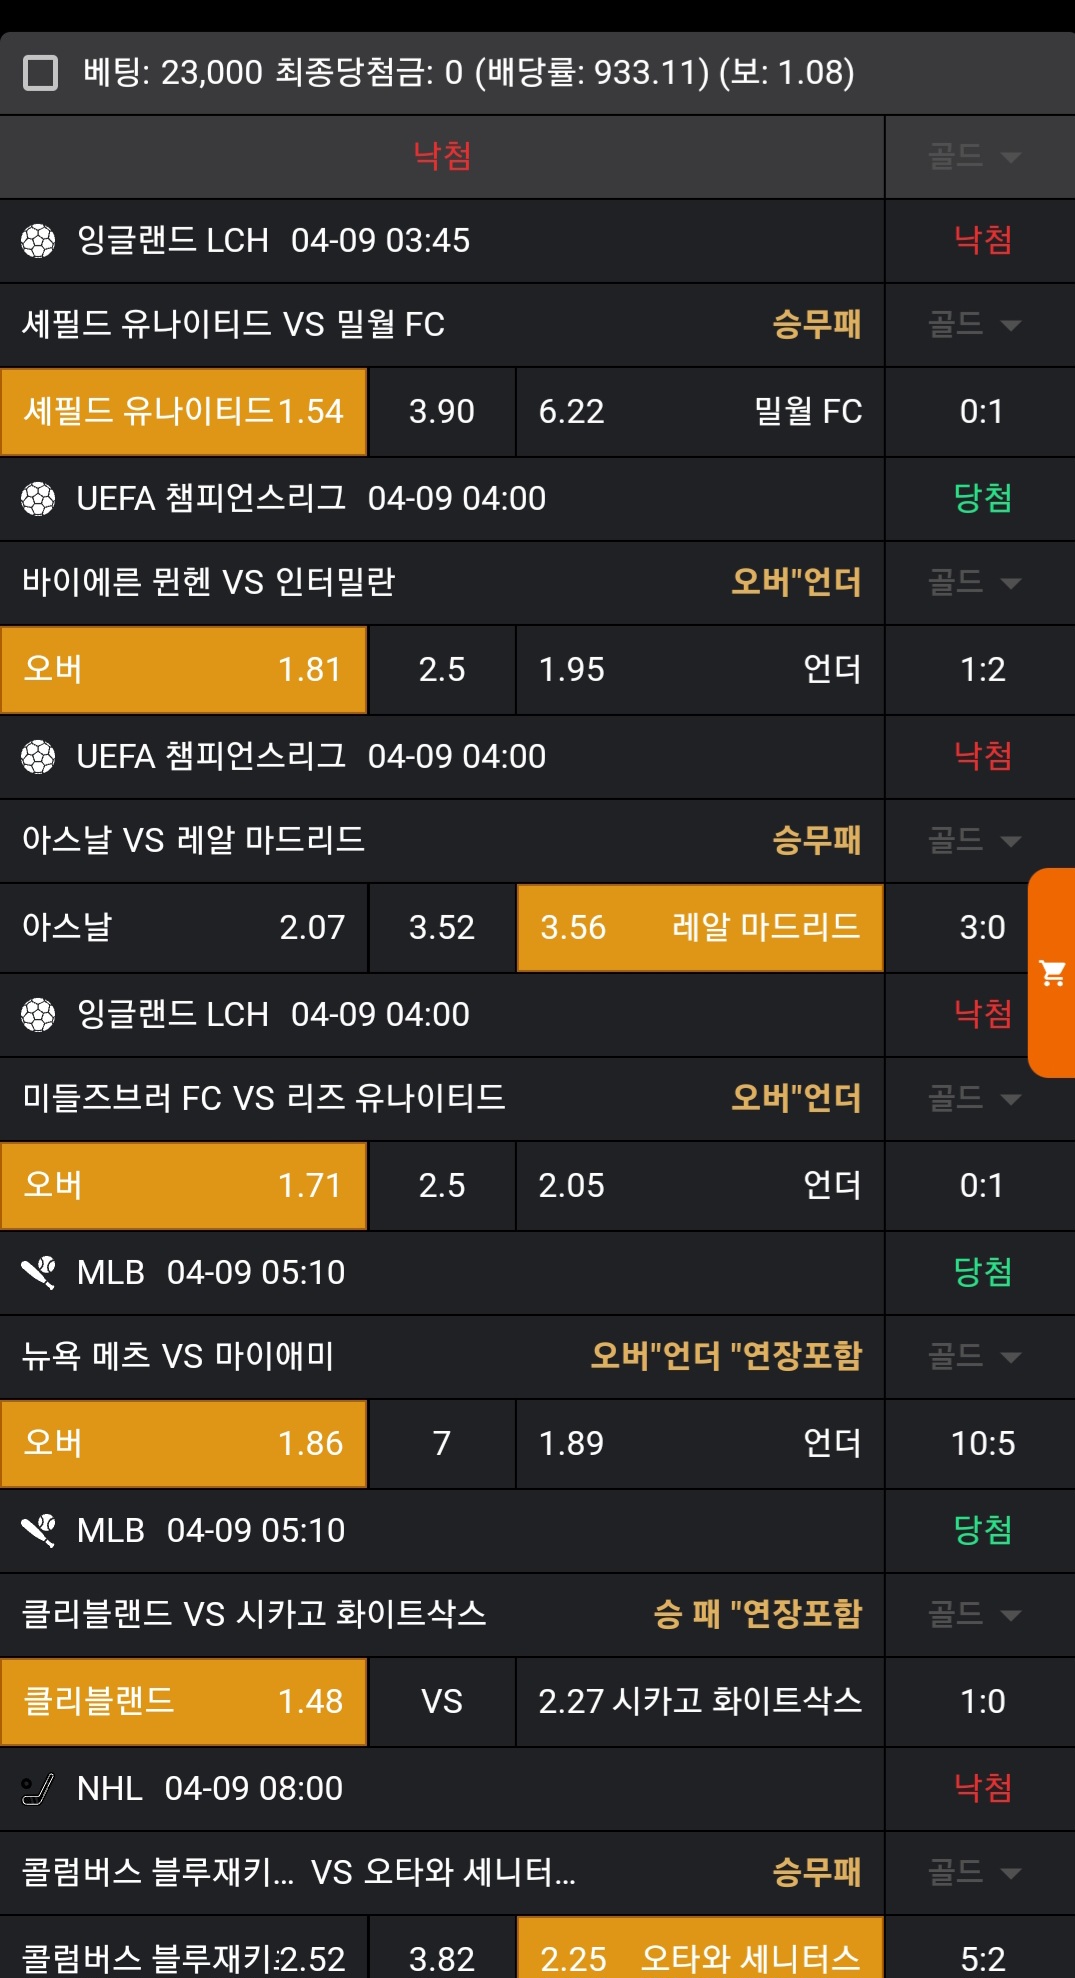This screenshot has height=1978, width=1075.
Task: Expand 골드 dropdown for 아스날 VS 레알 마드리드
Action: pos(976,841)
